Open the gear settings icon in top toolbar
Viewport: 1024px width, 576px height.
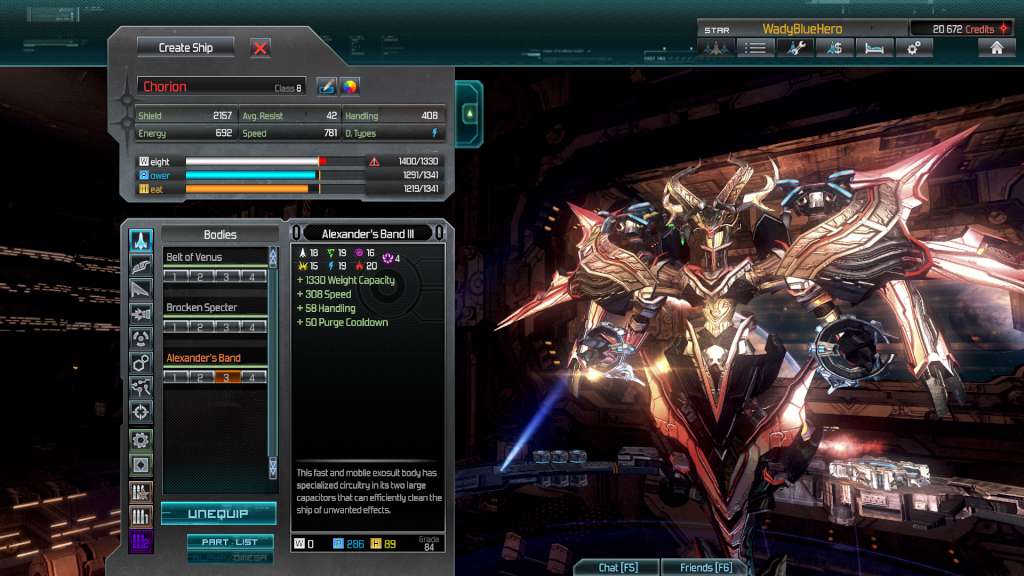pyautogui.click(x=912, y=47)
